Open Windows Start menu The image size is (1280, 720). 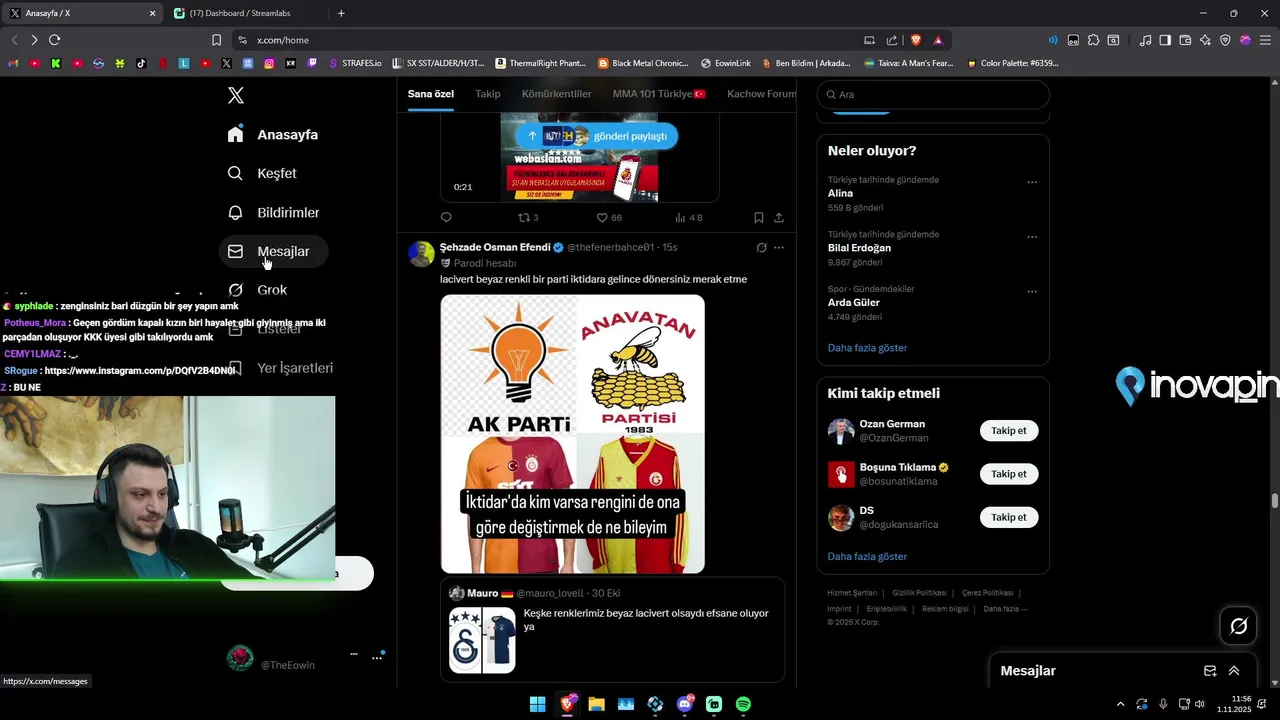click(x=537, y=704)
